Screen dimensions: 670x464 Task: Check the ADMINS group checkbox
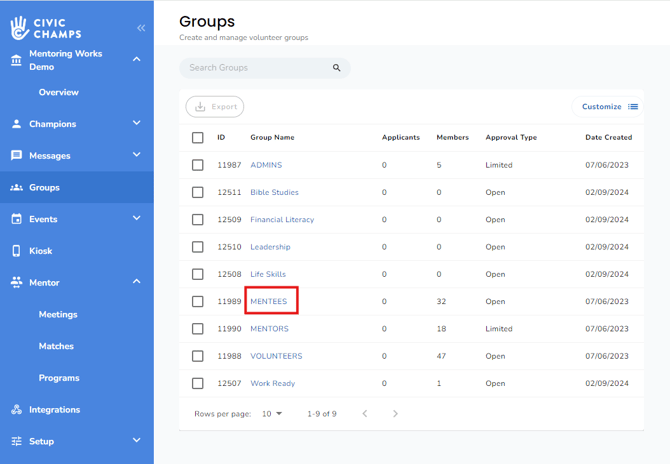198,165
